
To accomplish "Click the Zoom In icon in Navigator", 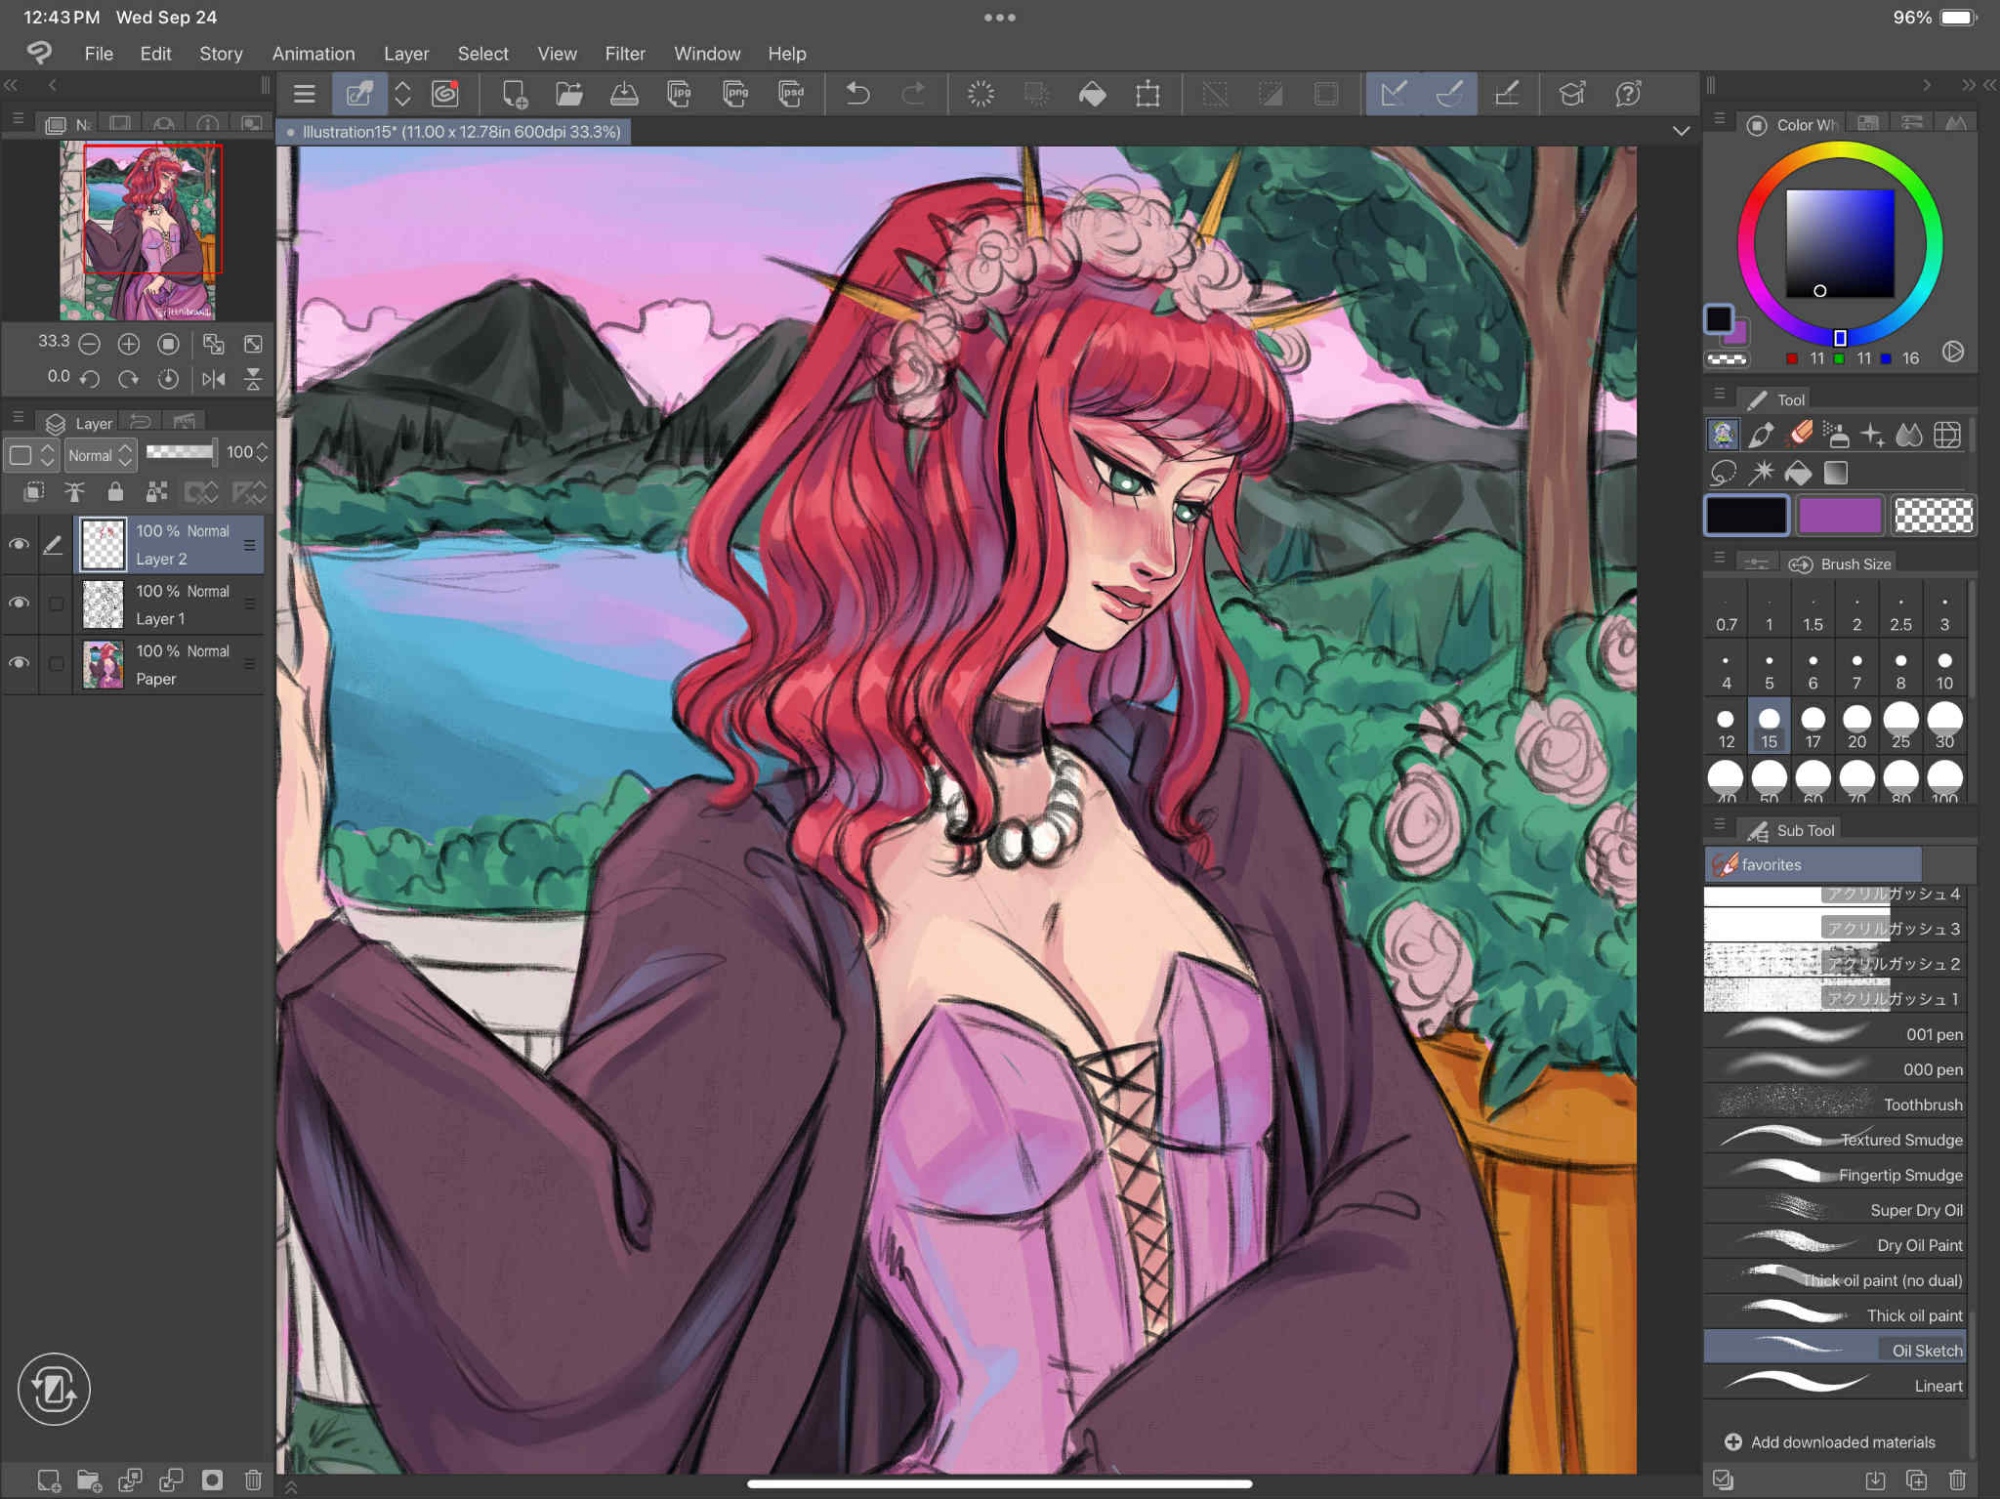I will pos(128,344).
